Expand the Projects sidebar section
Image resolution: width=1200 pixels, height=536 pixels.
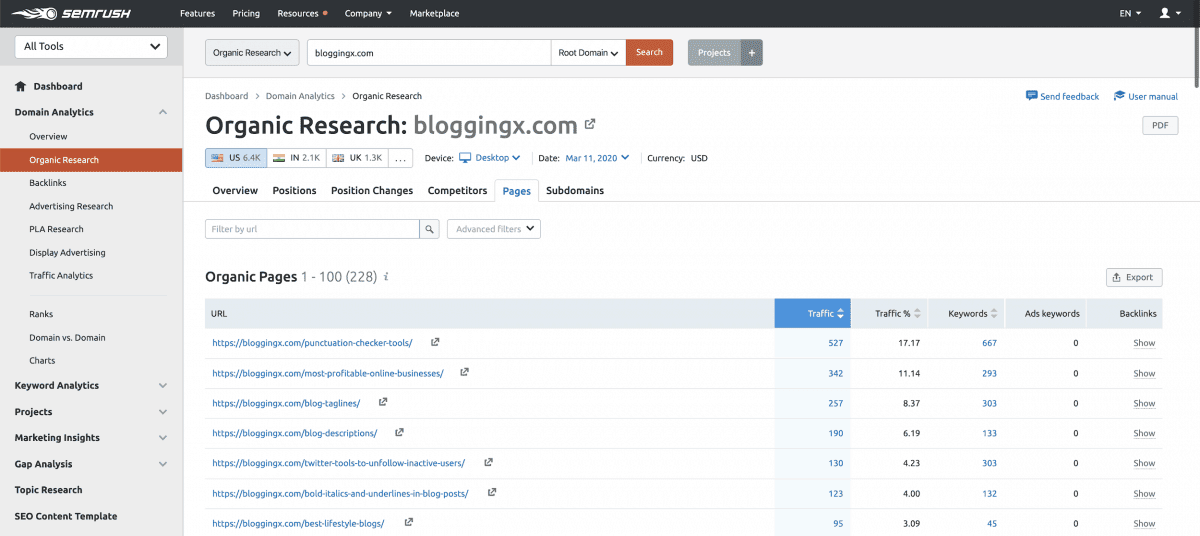(163, 411)
